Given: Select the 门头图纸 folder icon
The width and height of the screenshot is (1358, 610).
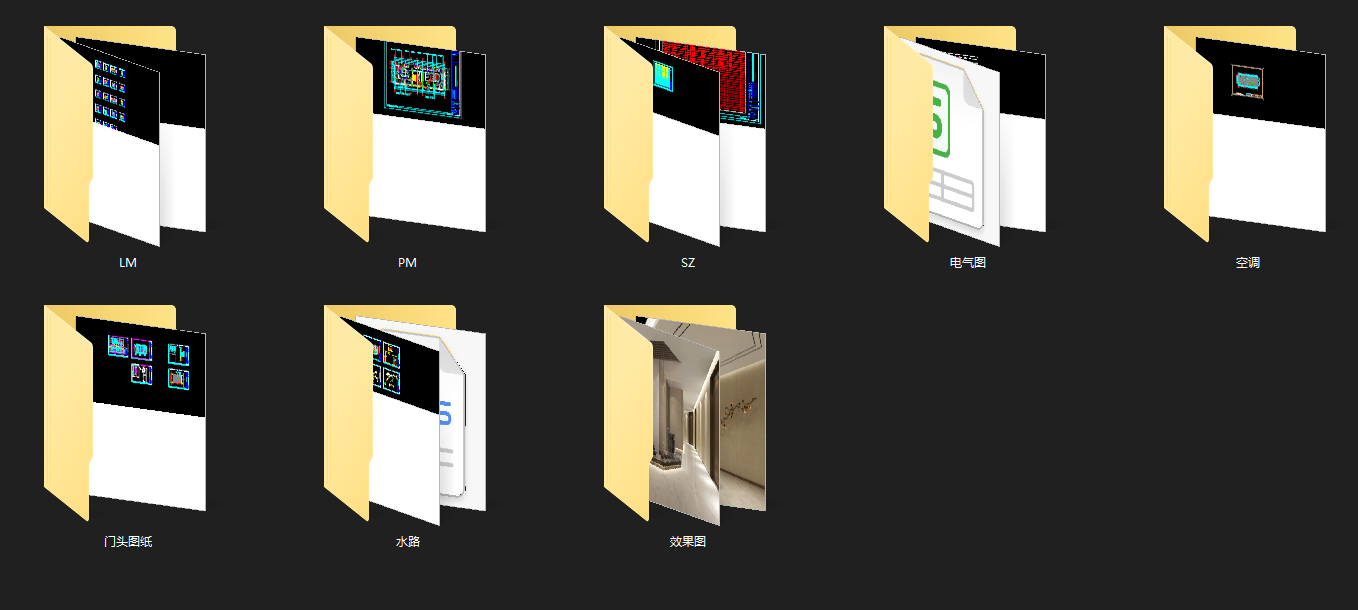Looking at the screenshot, I should pyautogui.click(x=125, y=415).
